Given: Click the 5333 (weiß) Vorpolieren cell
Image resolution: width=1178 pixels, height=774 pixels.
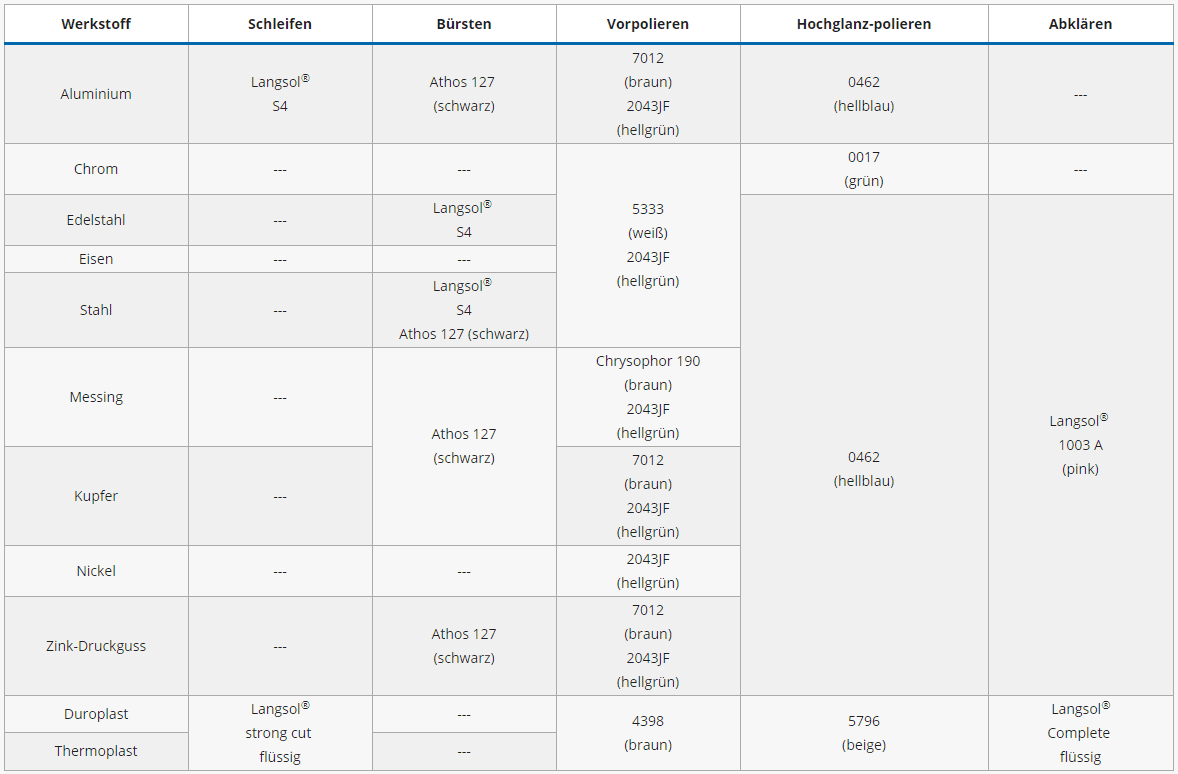Looking at the screenshot, I should click(x=648, y=221).
